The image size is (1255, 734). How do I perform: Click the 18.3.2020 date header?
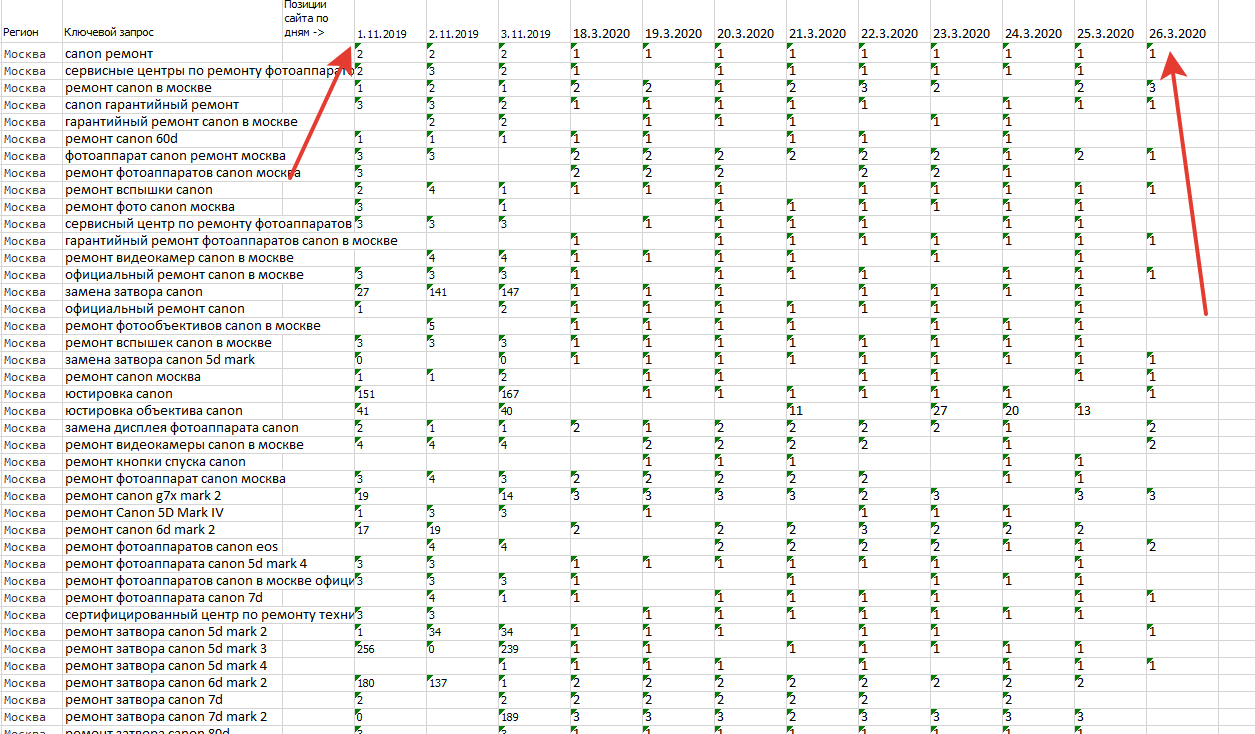[x=602, y=34]
